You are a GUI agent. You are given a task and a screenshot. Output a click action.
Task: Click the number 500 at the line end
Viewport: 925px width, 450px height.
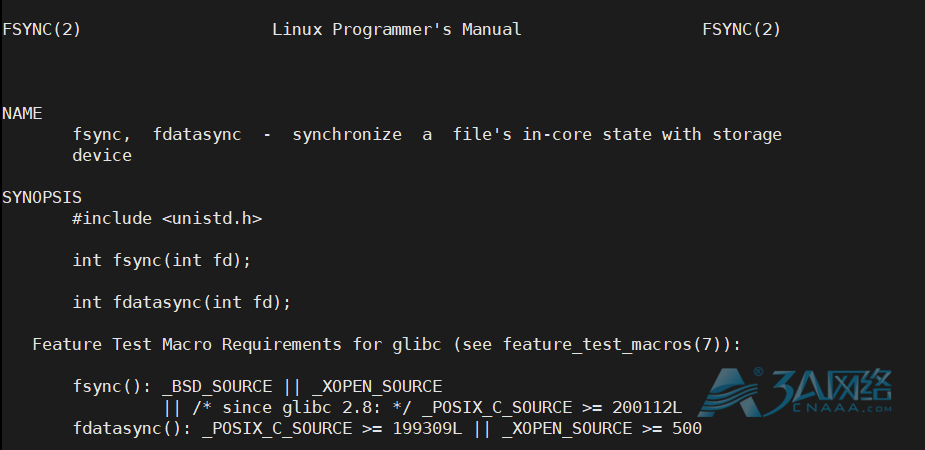pyautogui.click(x=687, y=428)
